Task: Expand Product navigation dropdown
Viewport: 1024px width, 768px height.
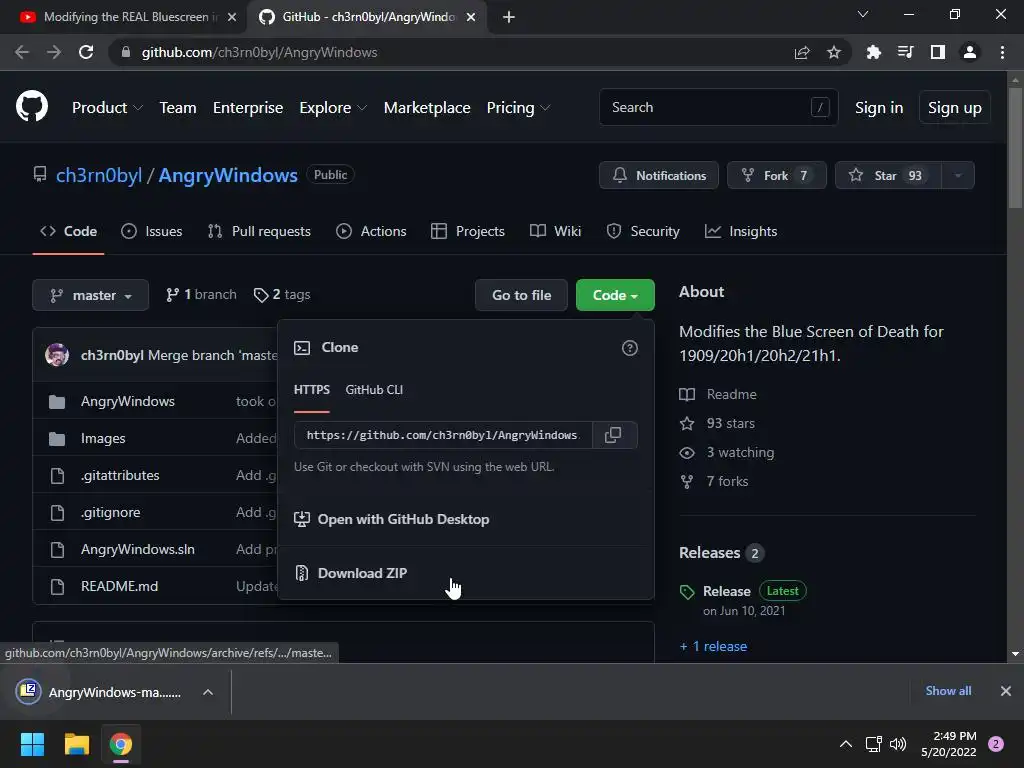Action: 107,108
